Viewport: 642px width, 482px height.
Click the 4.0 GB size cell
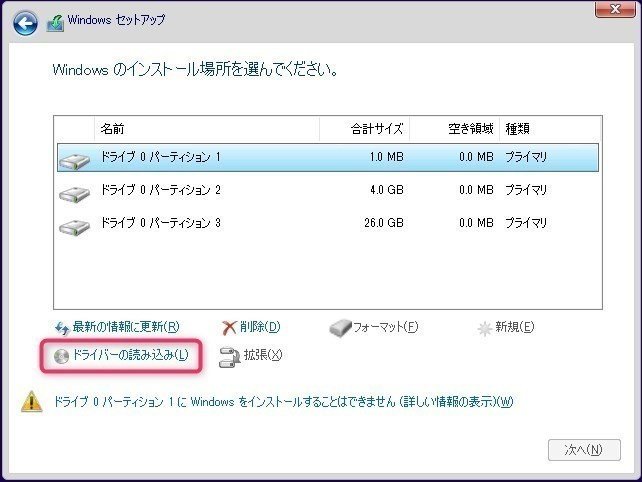(x=387, y=190)
